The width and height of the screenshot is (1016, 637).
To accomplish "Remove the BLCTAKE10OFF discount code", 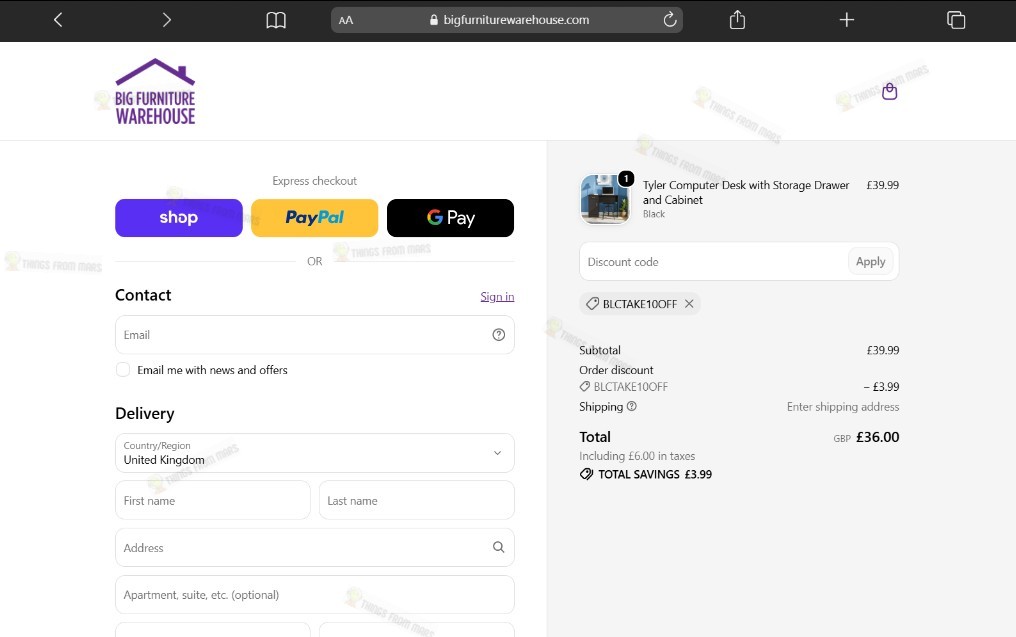I will 689,303.
